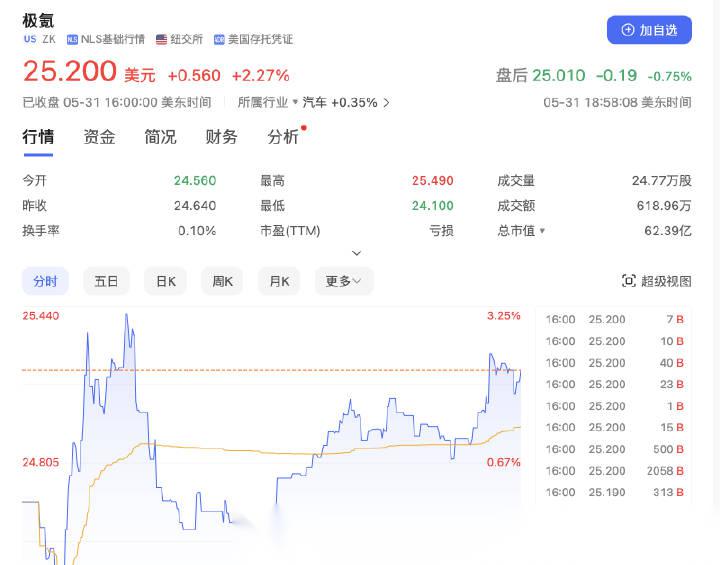Open the 财务 tab
Viewport: 720px width, 565px height.
[221, 137]
